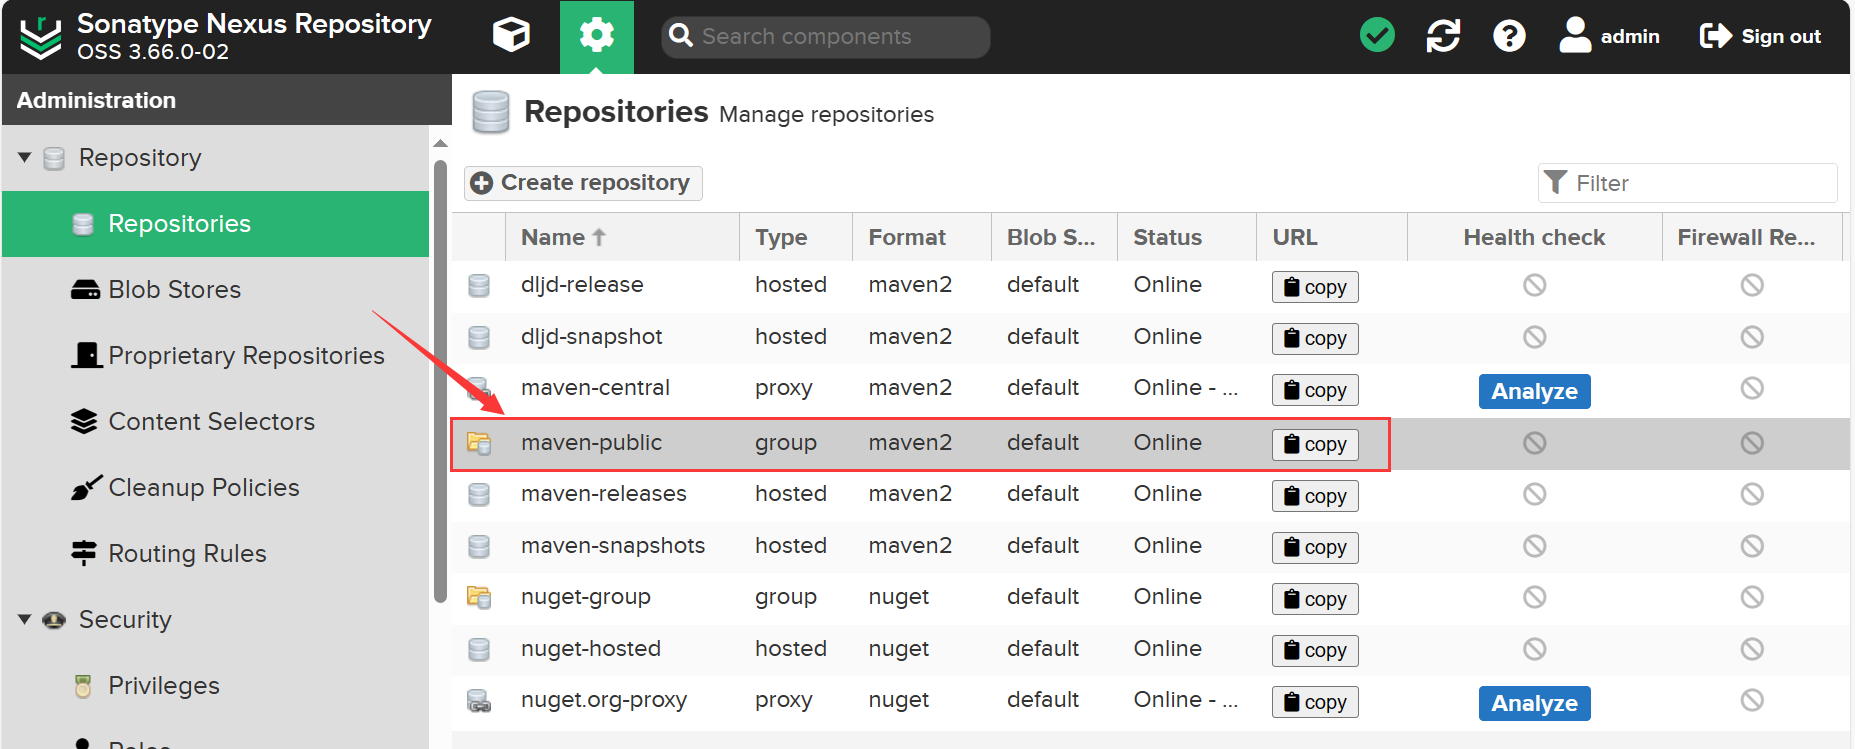
Task: Open Blob Stores in sidebar
Action: tap(174, 290)
